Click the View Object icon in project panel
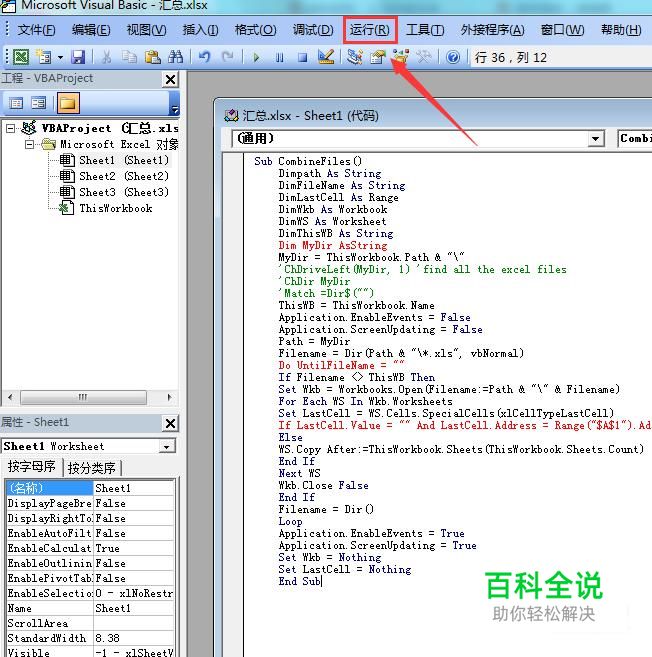The image size is (652, 657). tap(39, 103)
